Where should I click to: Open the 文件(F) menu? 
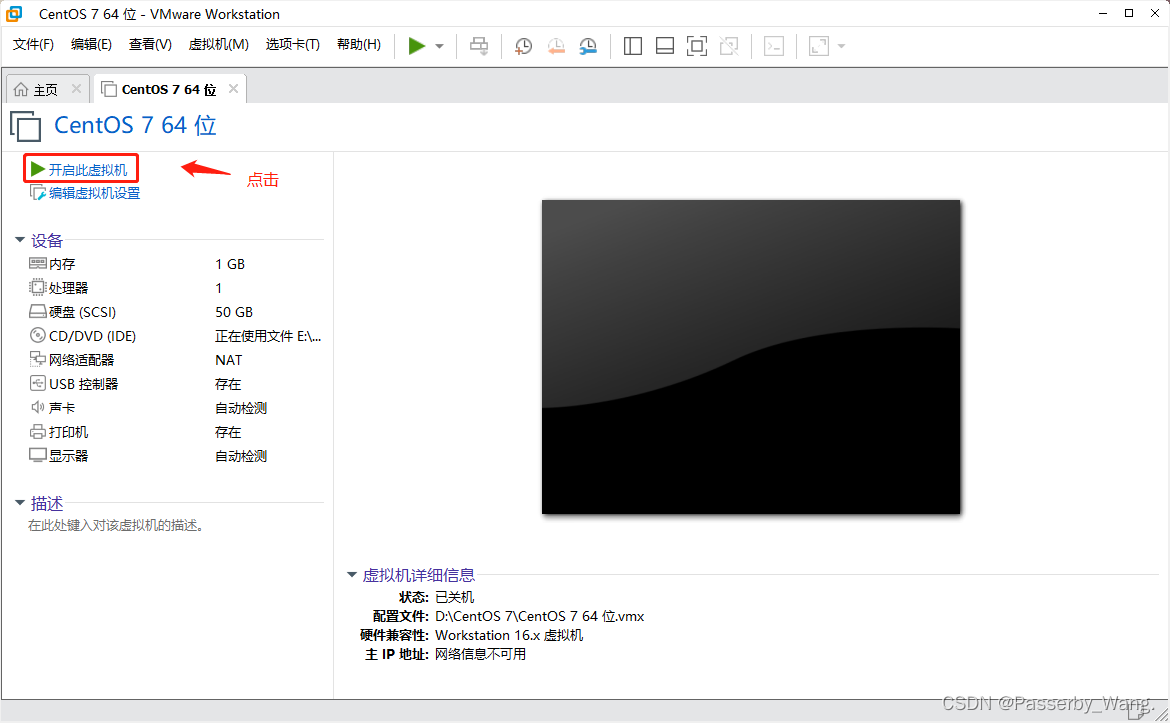pyautogui.click(x=34, y=45)
